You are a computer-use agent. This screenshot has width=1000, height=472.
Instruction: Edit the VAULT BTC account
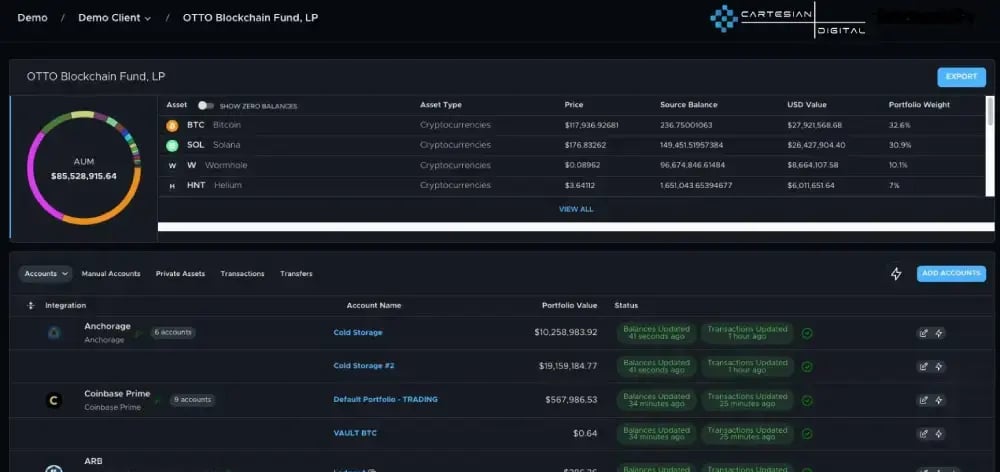pos(923,434)
